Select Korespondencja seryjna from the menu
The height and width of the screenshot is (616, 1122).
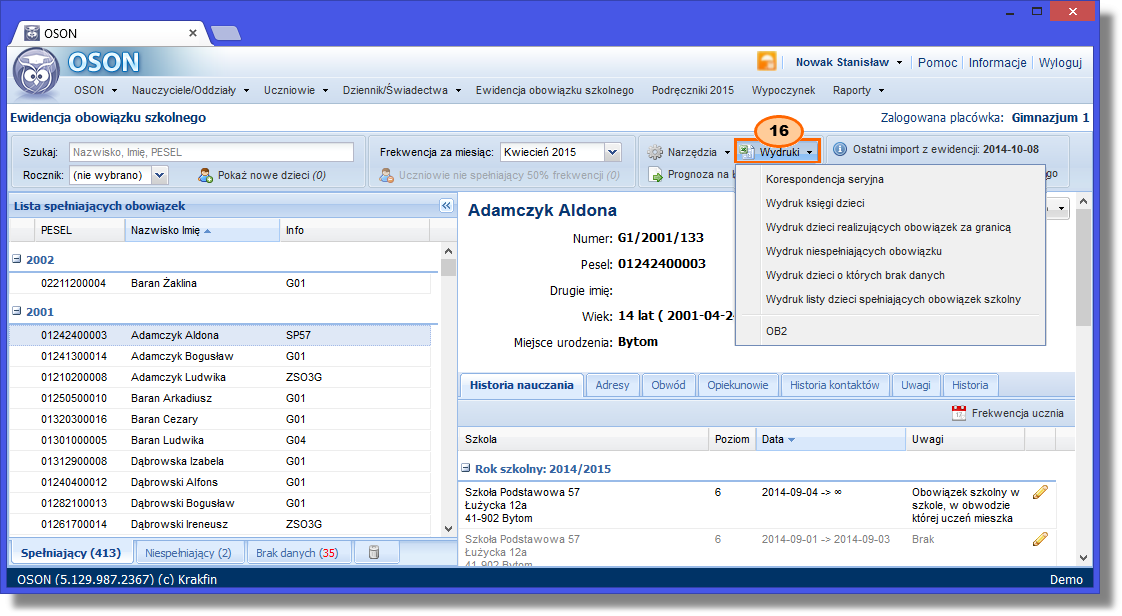[824, 180]
